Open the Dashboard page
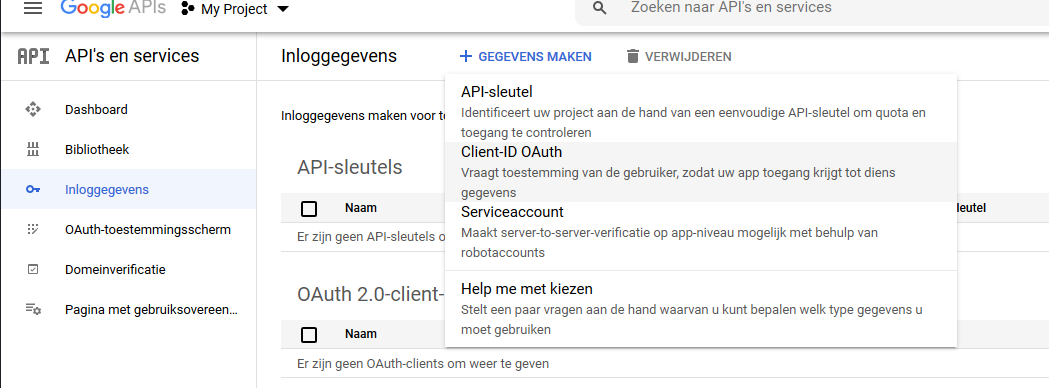Image resolution: width=1049 pixels, height=388 pixels. [x=128, y=109]
